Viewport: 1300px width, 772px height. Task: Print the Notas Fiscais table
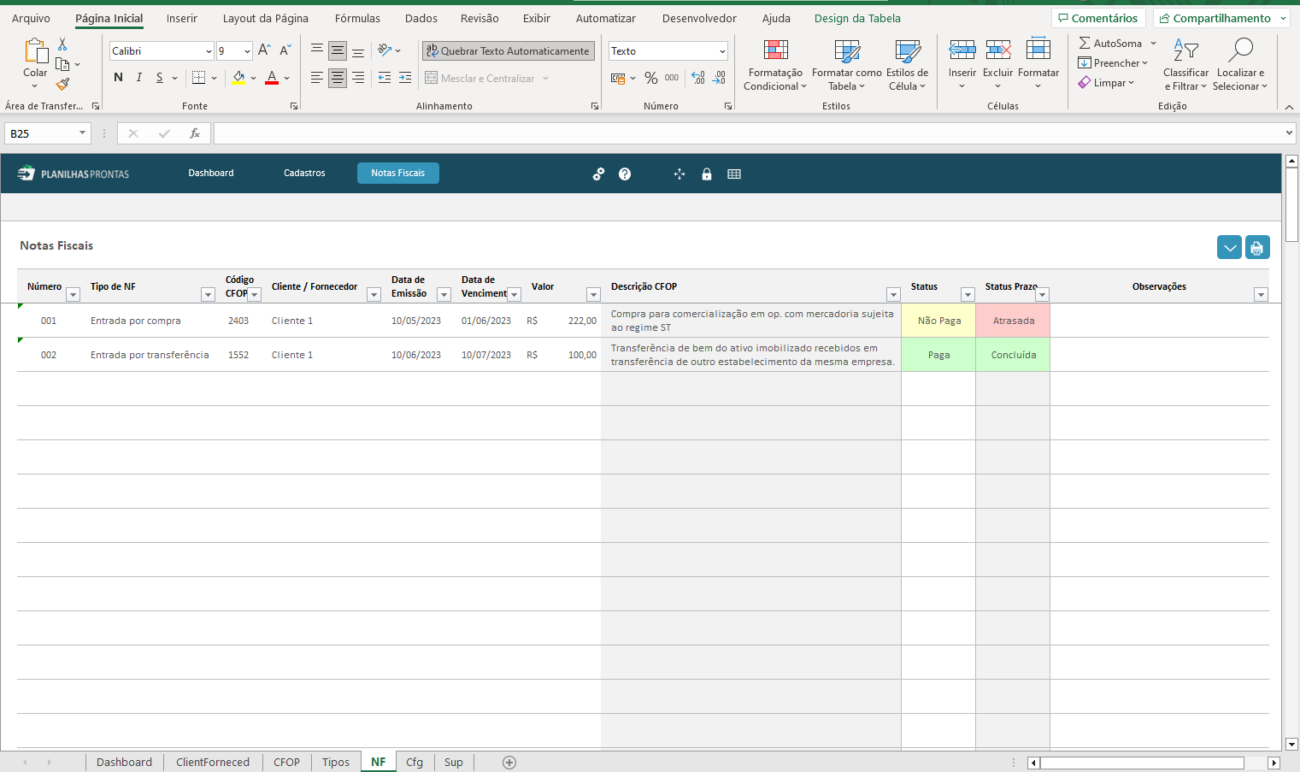click(1257, 246)
